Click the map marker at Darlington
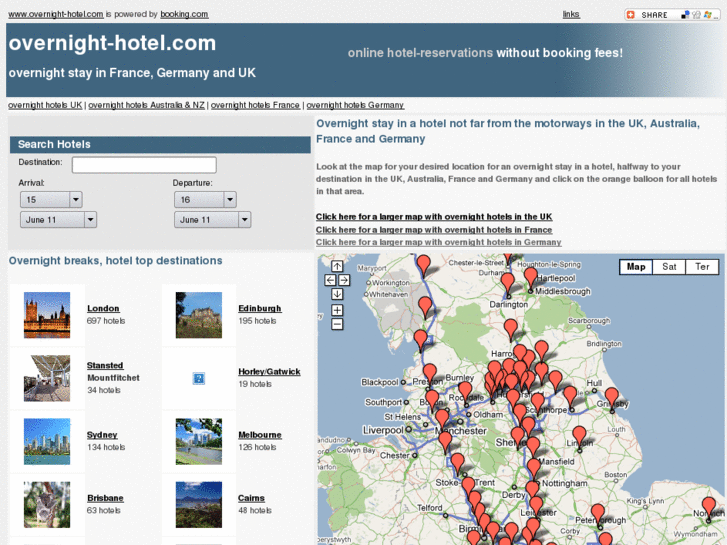Viewport: 727px width, 545px height. [508, 284]
